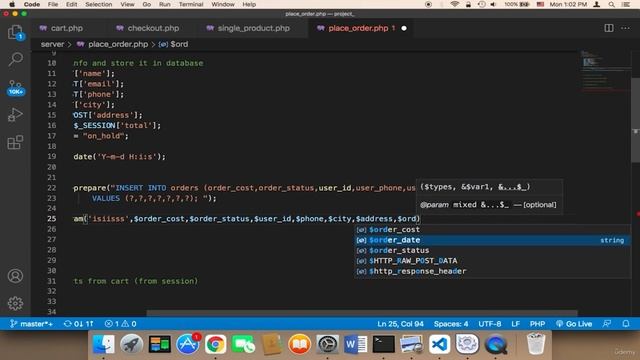Screen dimensions: 640x360
Task: Click the horizontal editor scrollbar
Action: [362, 313]
